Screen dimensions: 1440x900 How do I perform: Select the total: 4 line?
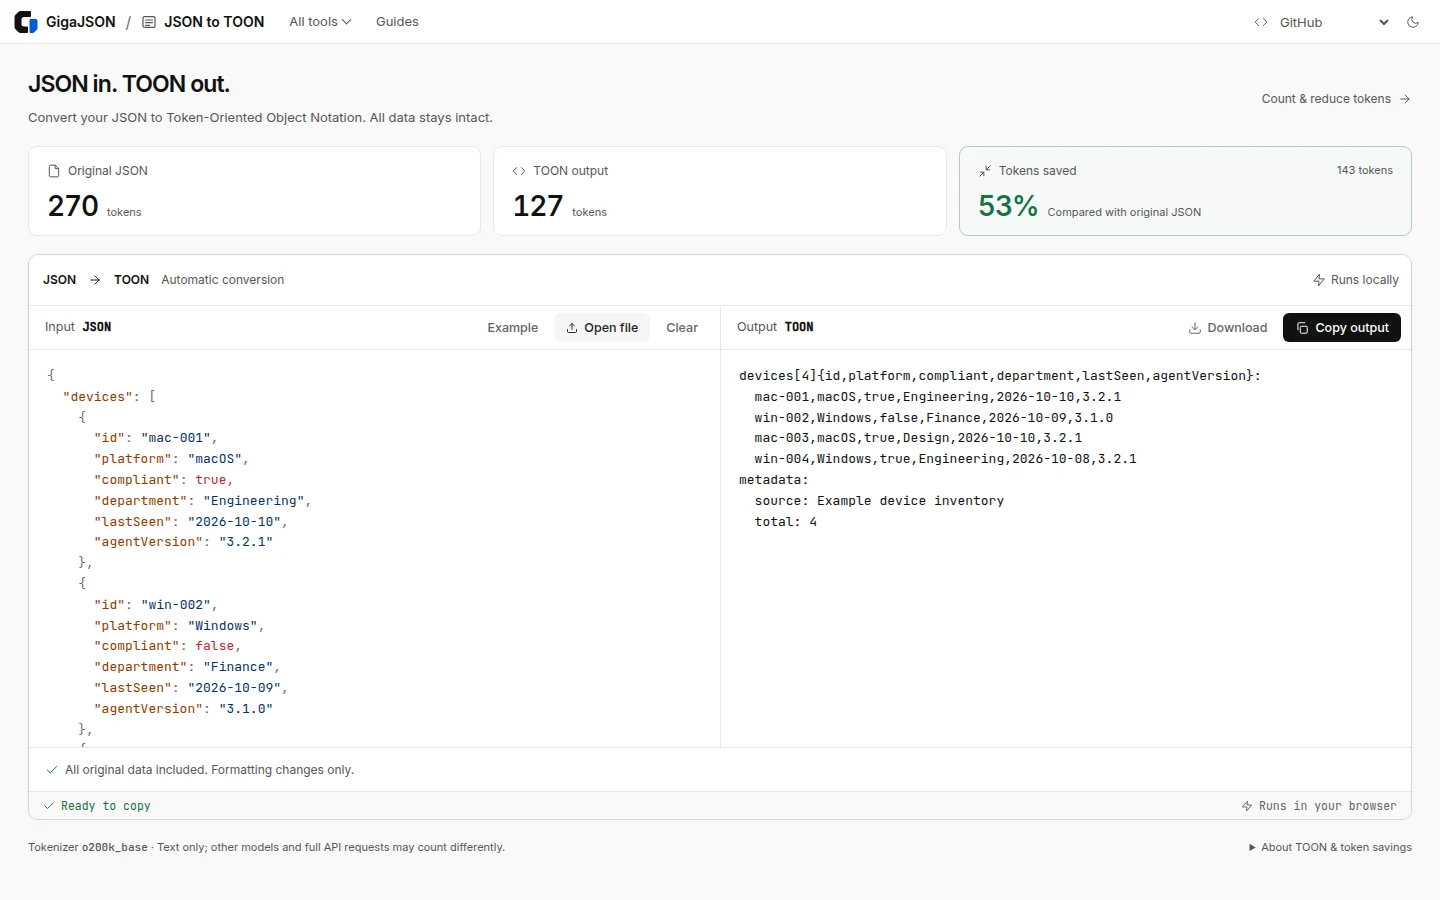coord(786,522)
